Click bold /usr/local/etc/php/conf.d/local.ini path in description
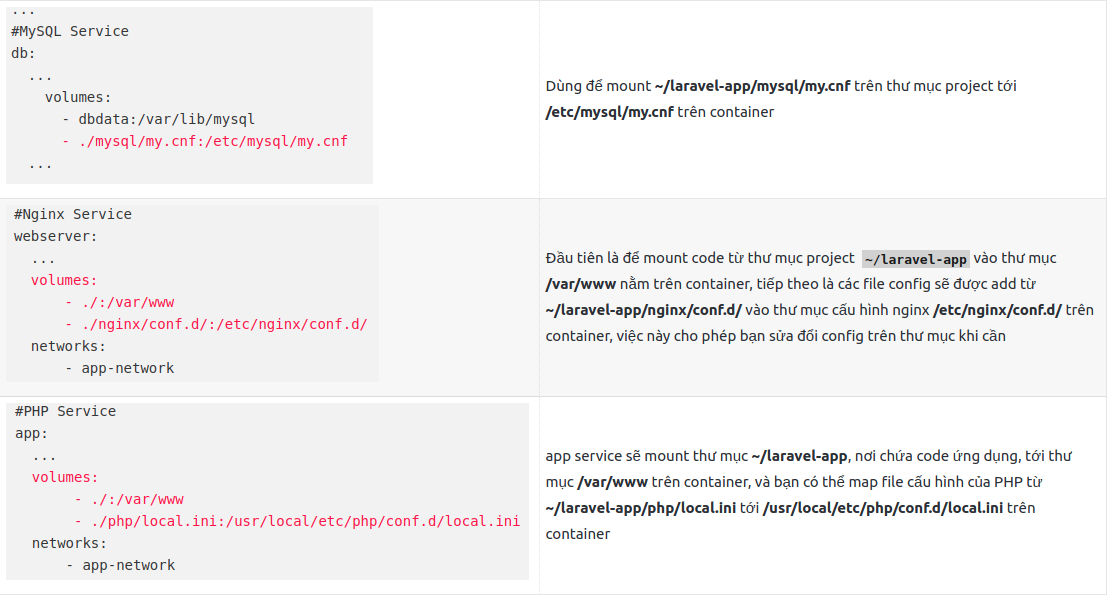Image resolution: width=1107 pixels, height=595 pixels. [x=882, y=508]
